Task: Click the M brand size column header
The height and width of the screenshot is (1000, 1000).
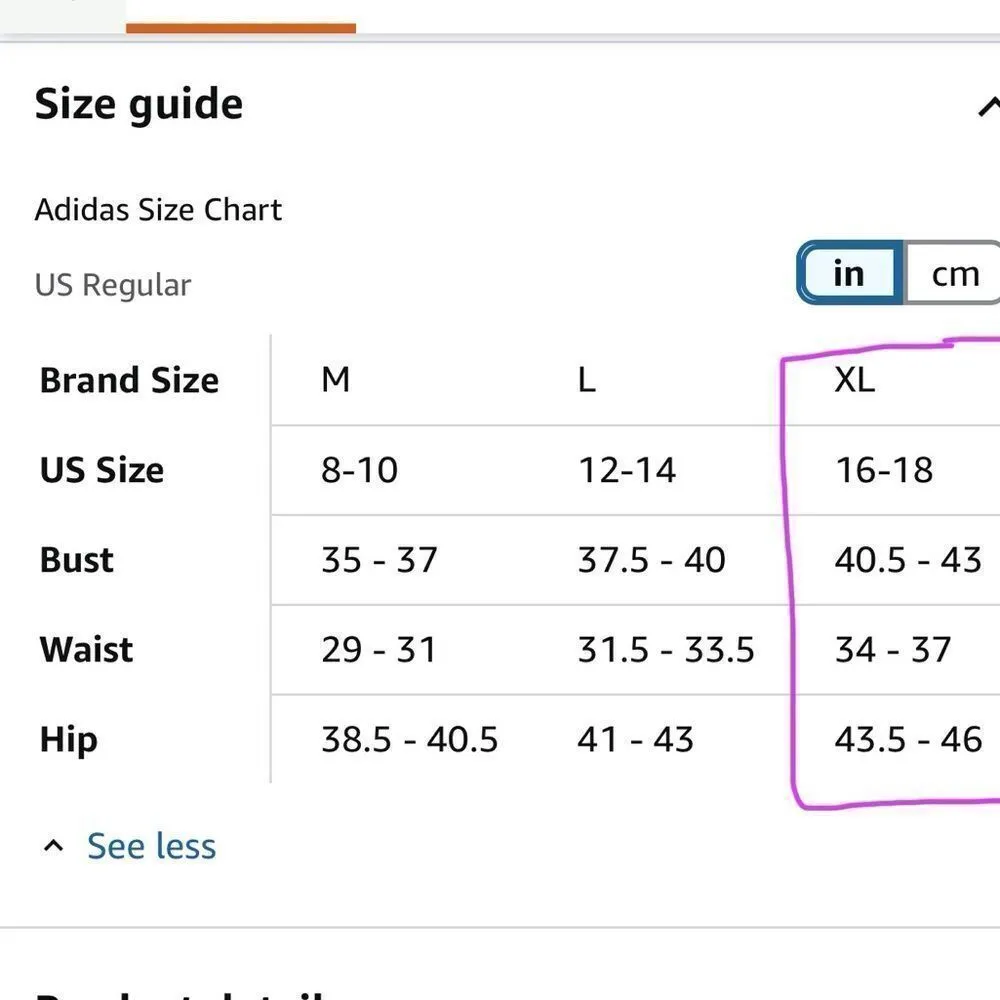Action: pos(336,380)
